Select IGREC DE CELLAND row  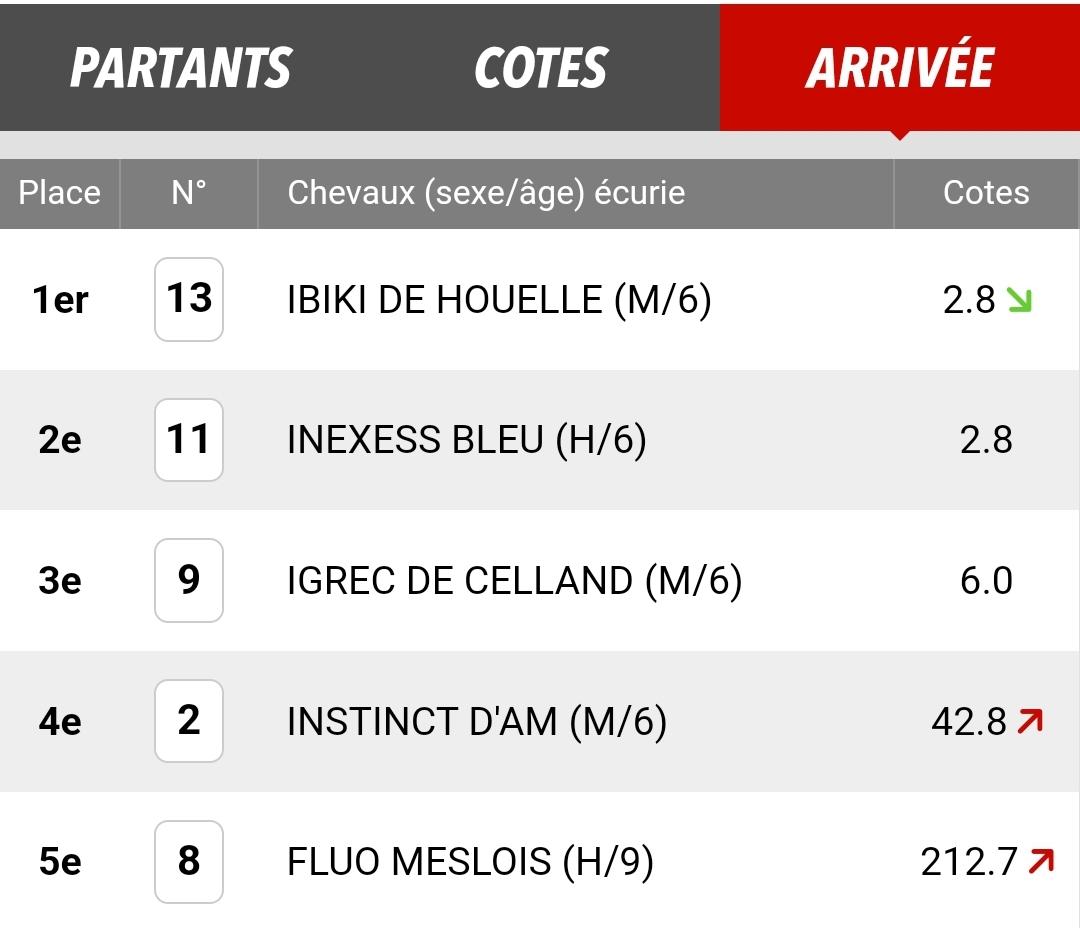click(540, 581)
